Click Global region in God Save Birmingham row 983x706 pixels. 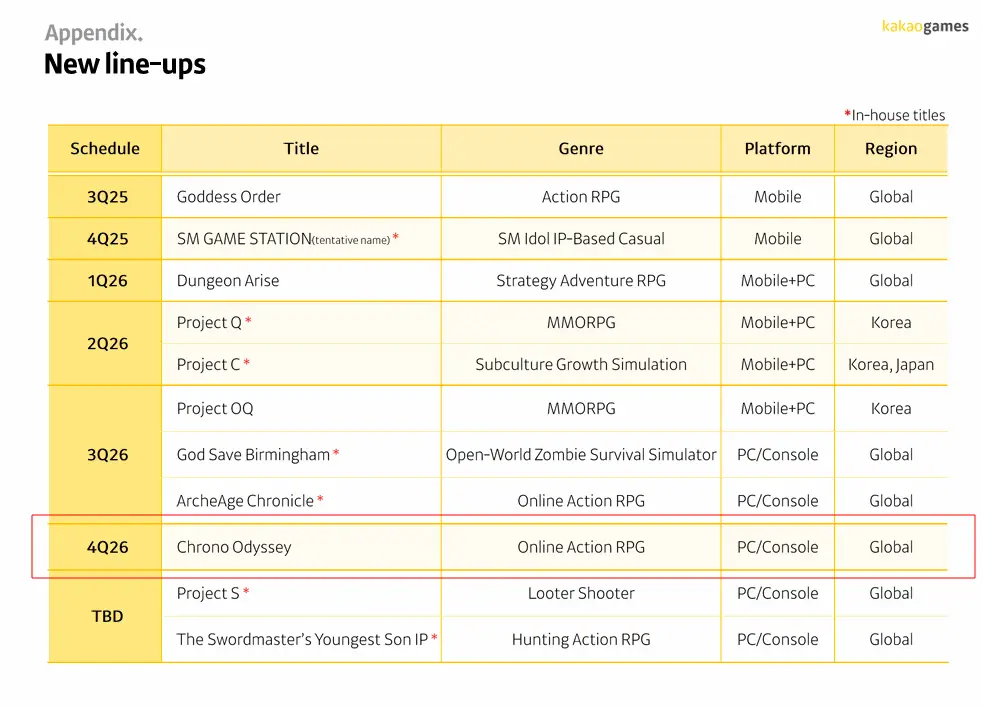coord(891,455)
